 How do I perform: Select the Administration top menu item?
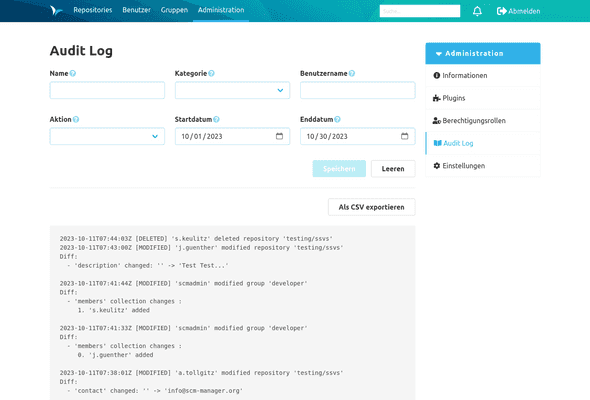[221, 10]
